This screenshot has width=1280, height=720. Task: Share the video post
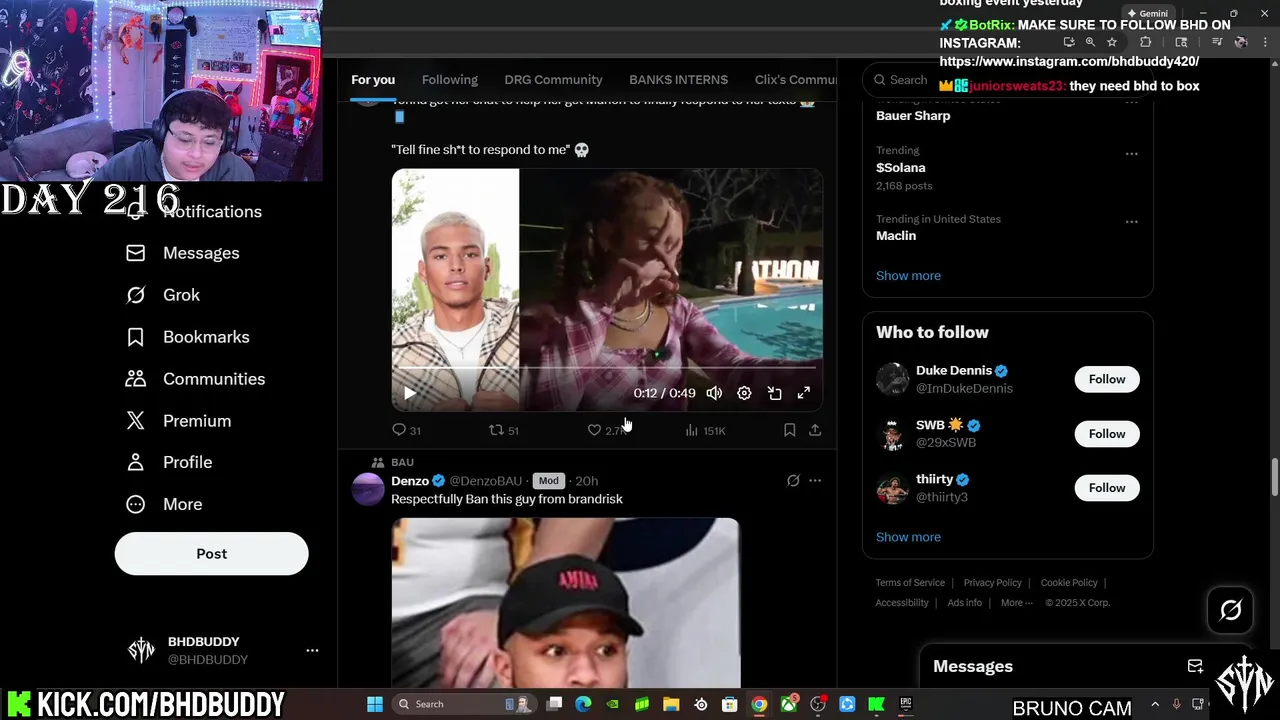tap(815, 430)
